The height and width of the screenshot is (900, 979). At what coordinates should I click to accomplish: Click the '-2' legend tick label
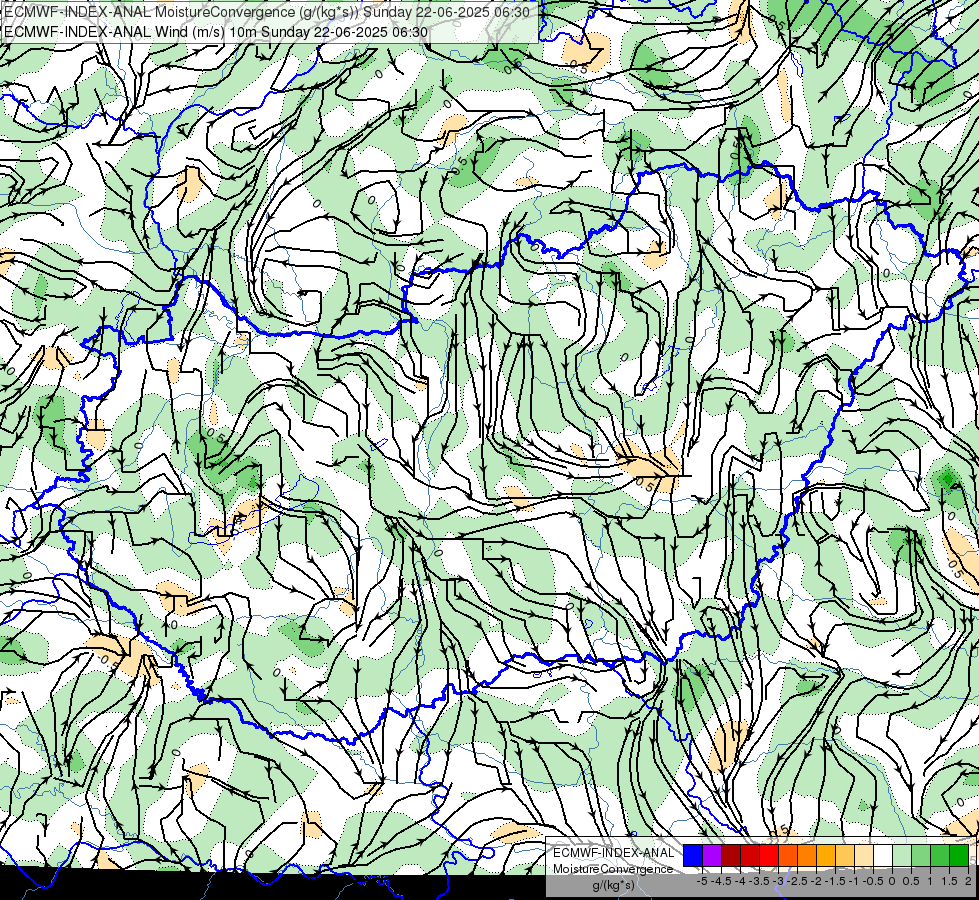tap(816, 881)
